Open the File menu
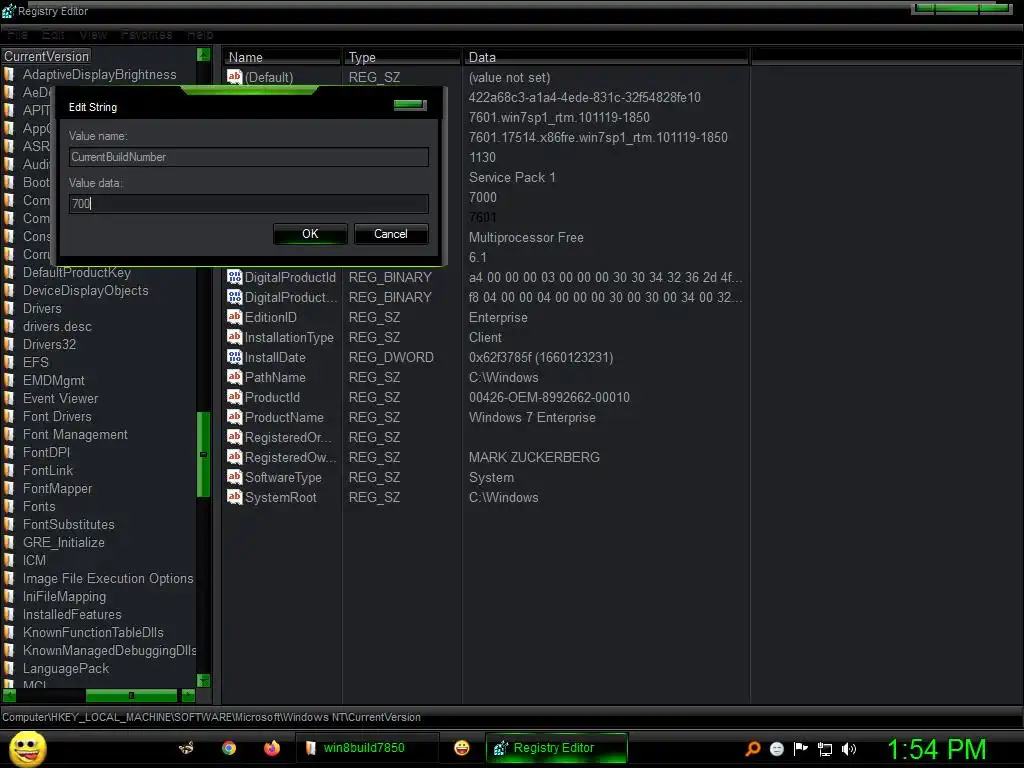1024x768 pixels. click(x=18, y=35)
